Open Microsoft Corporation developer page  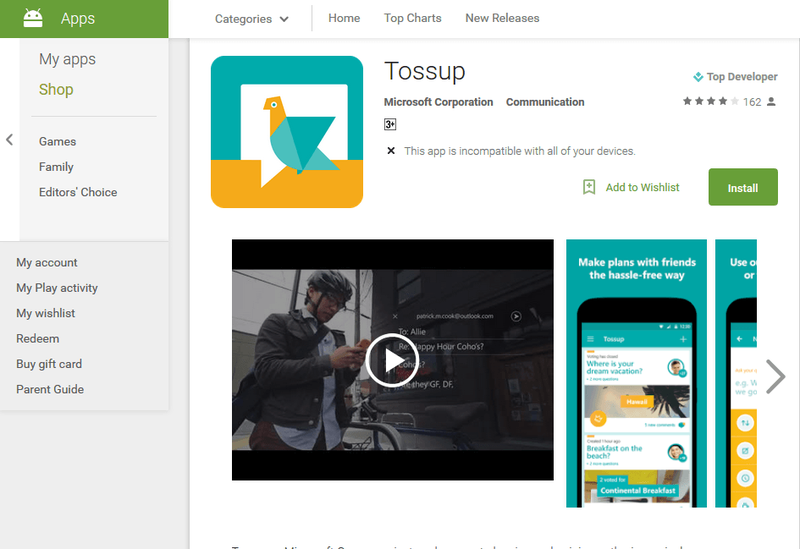click(438, 102)
